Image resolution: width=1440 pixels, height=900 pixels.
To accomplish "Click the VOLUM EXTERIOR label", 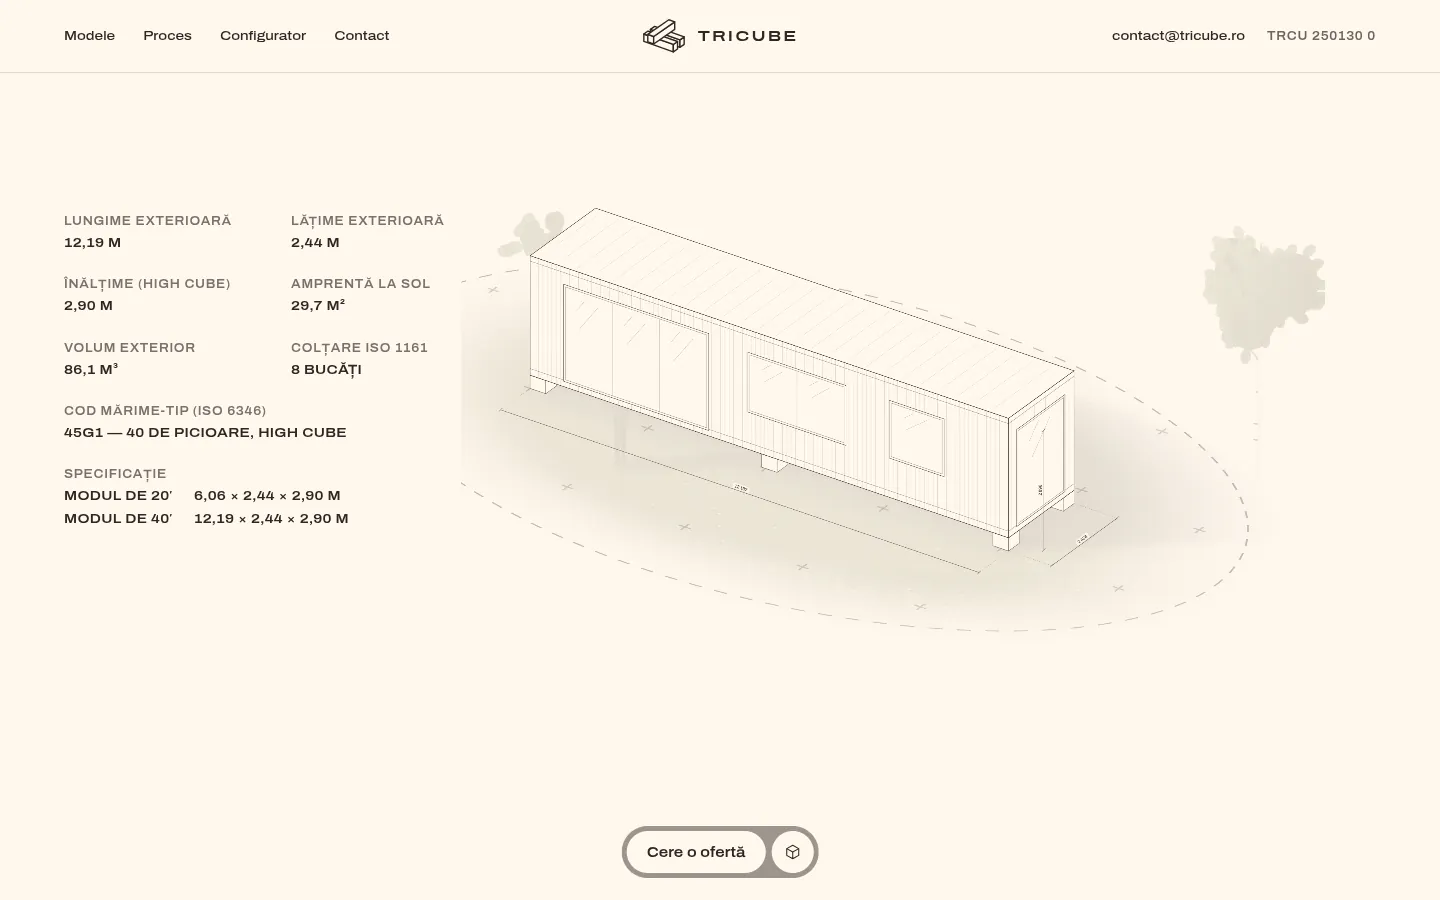I will [129, 348].
